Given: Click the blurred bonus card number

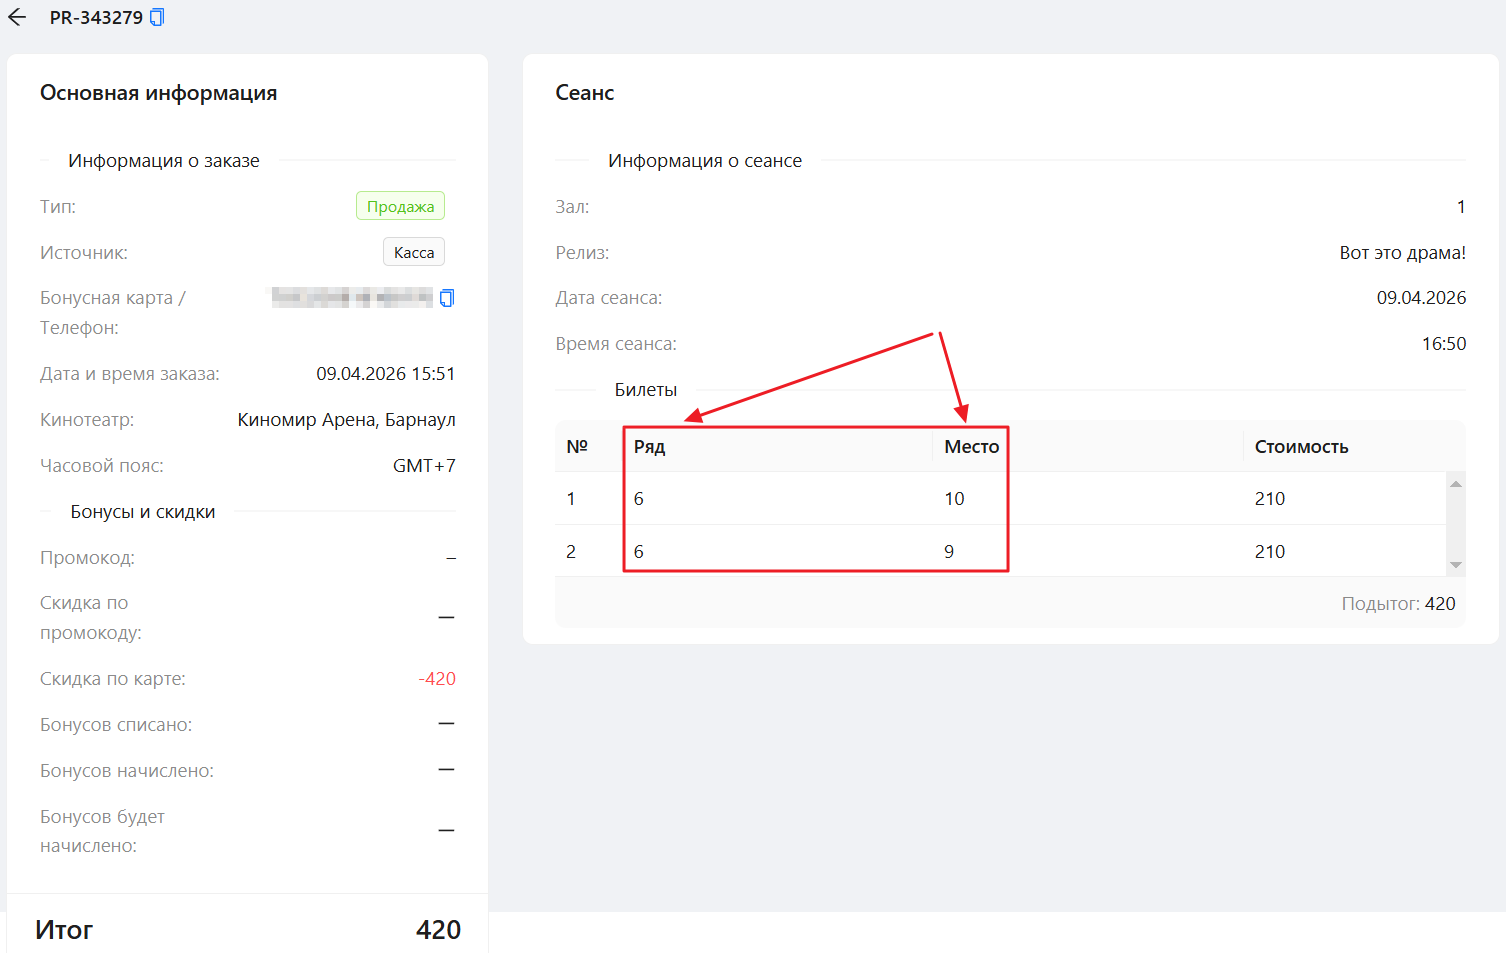Looking at the screenshot, I should (351, 298).
